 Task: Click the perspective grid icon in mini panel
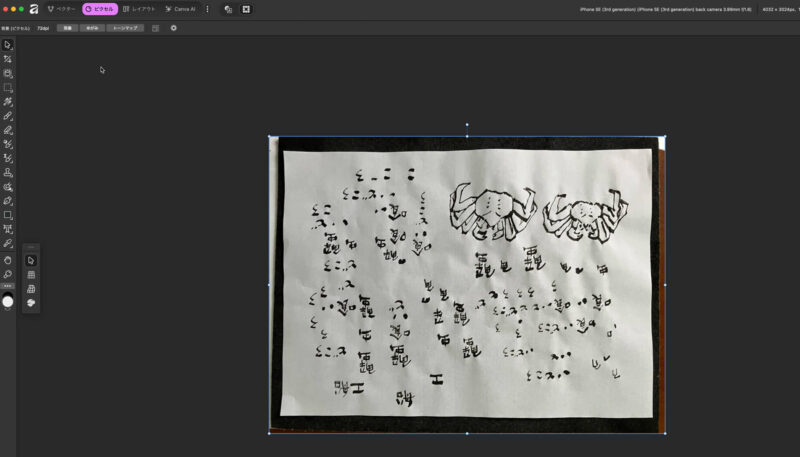(x=31, y=289)
